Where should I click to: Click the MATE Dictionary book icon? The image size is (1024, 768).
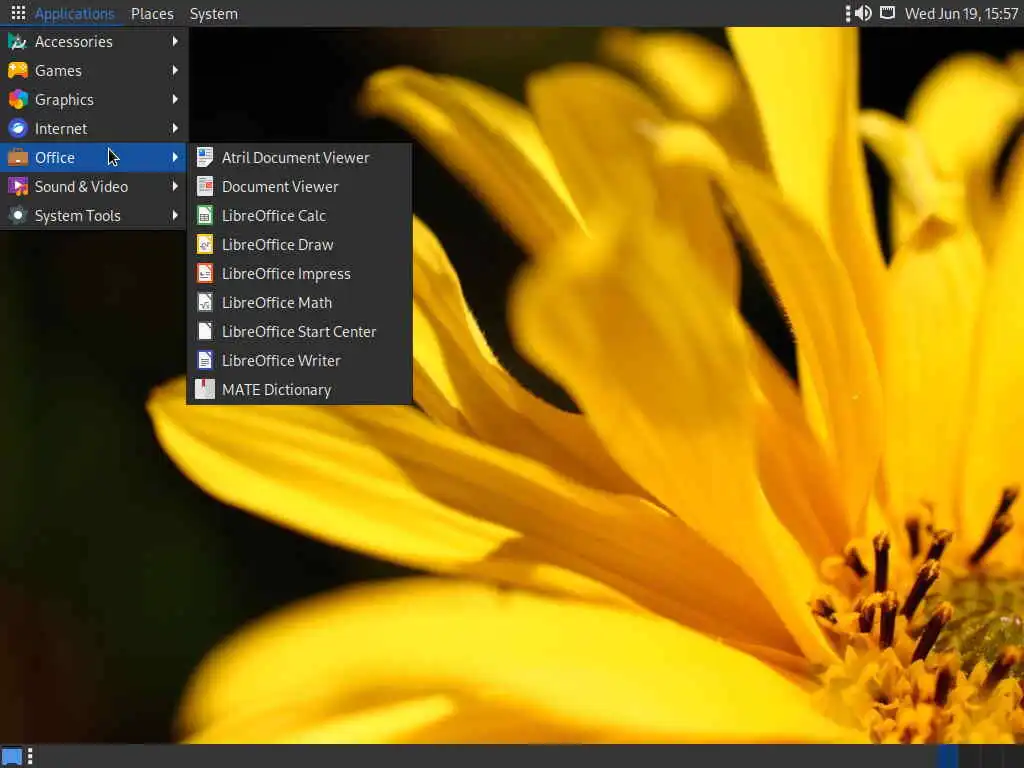(x=205, y=390)
